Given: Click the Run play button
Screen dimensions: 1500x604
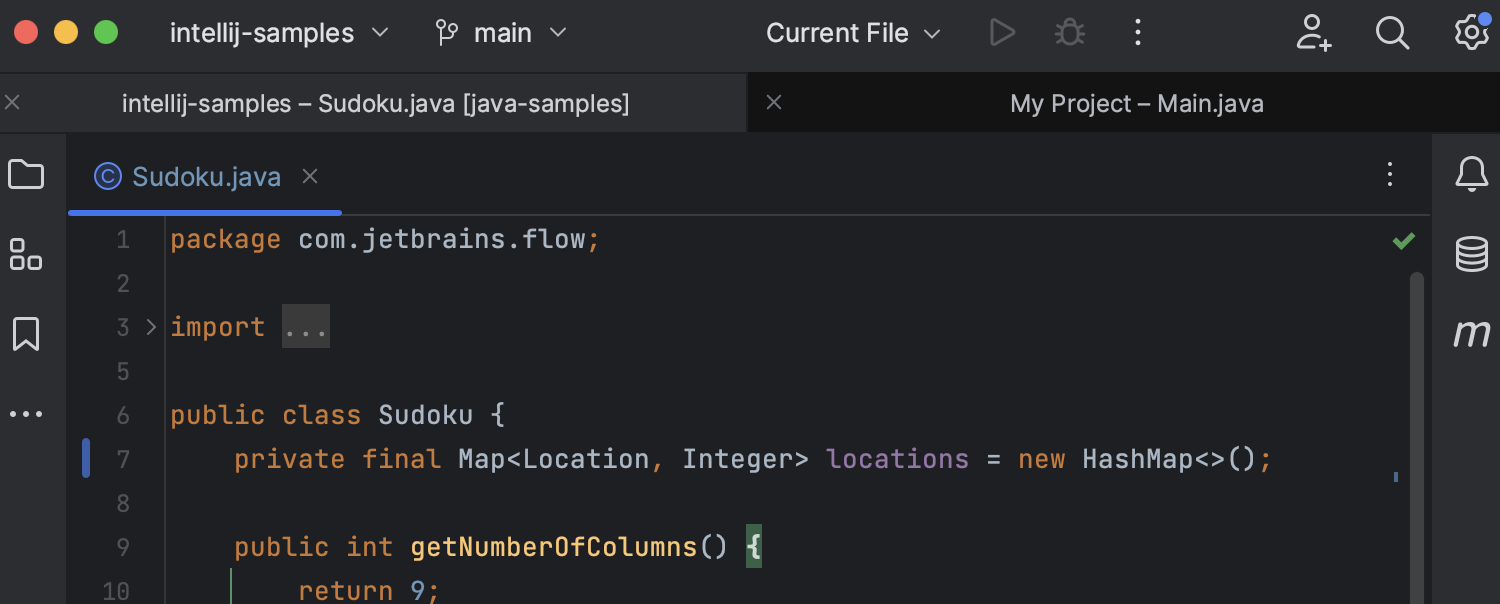Looking at the screenshot, I should [x=1002, y=33].
